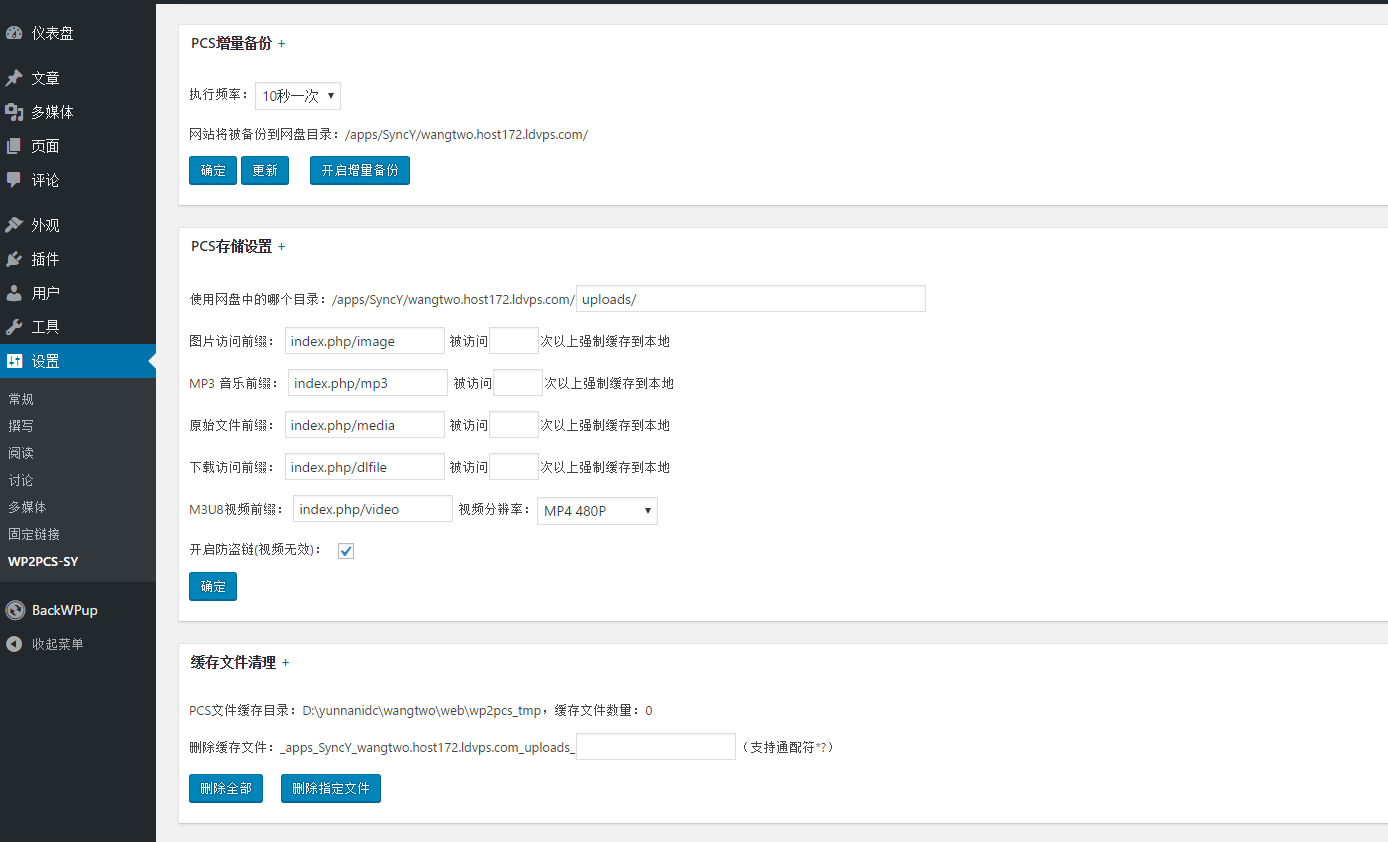
Task: Expand PCS增量备份 section with plus sign
Action: pos(281,44)
